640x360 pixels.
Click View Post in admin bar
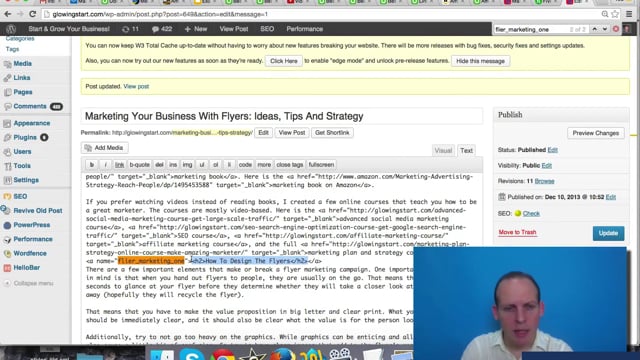click(x=234, y=29)
